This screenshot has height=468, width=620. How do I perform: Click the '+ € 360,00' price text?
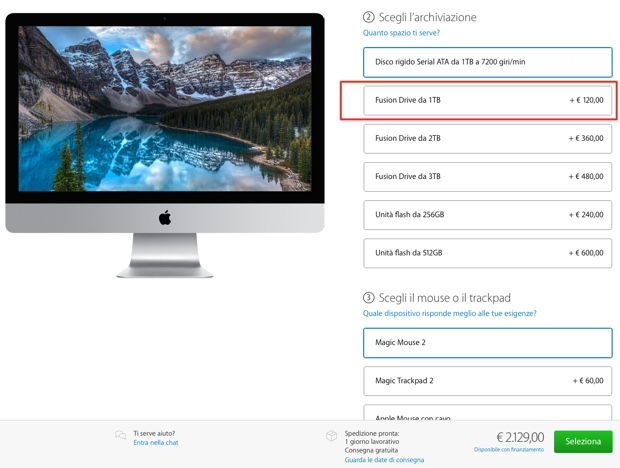tap(586, 138)
